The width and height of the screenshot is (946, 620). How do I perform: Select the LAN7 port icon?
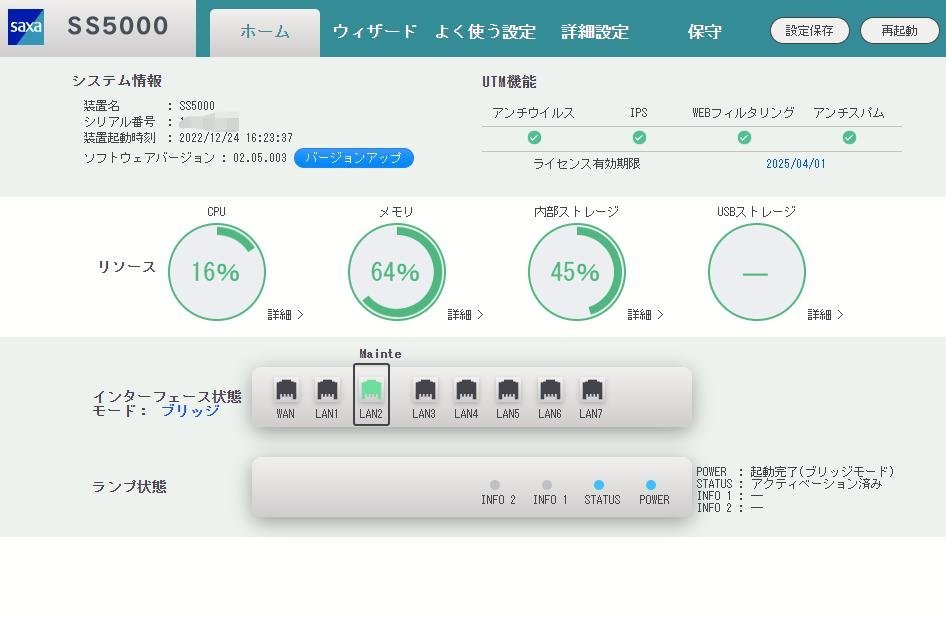(591, 390)
